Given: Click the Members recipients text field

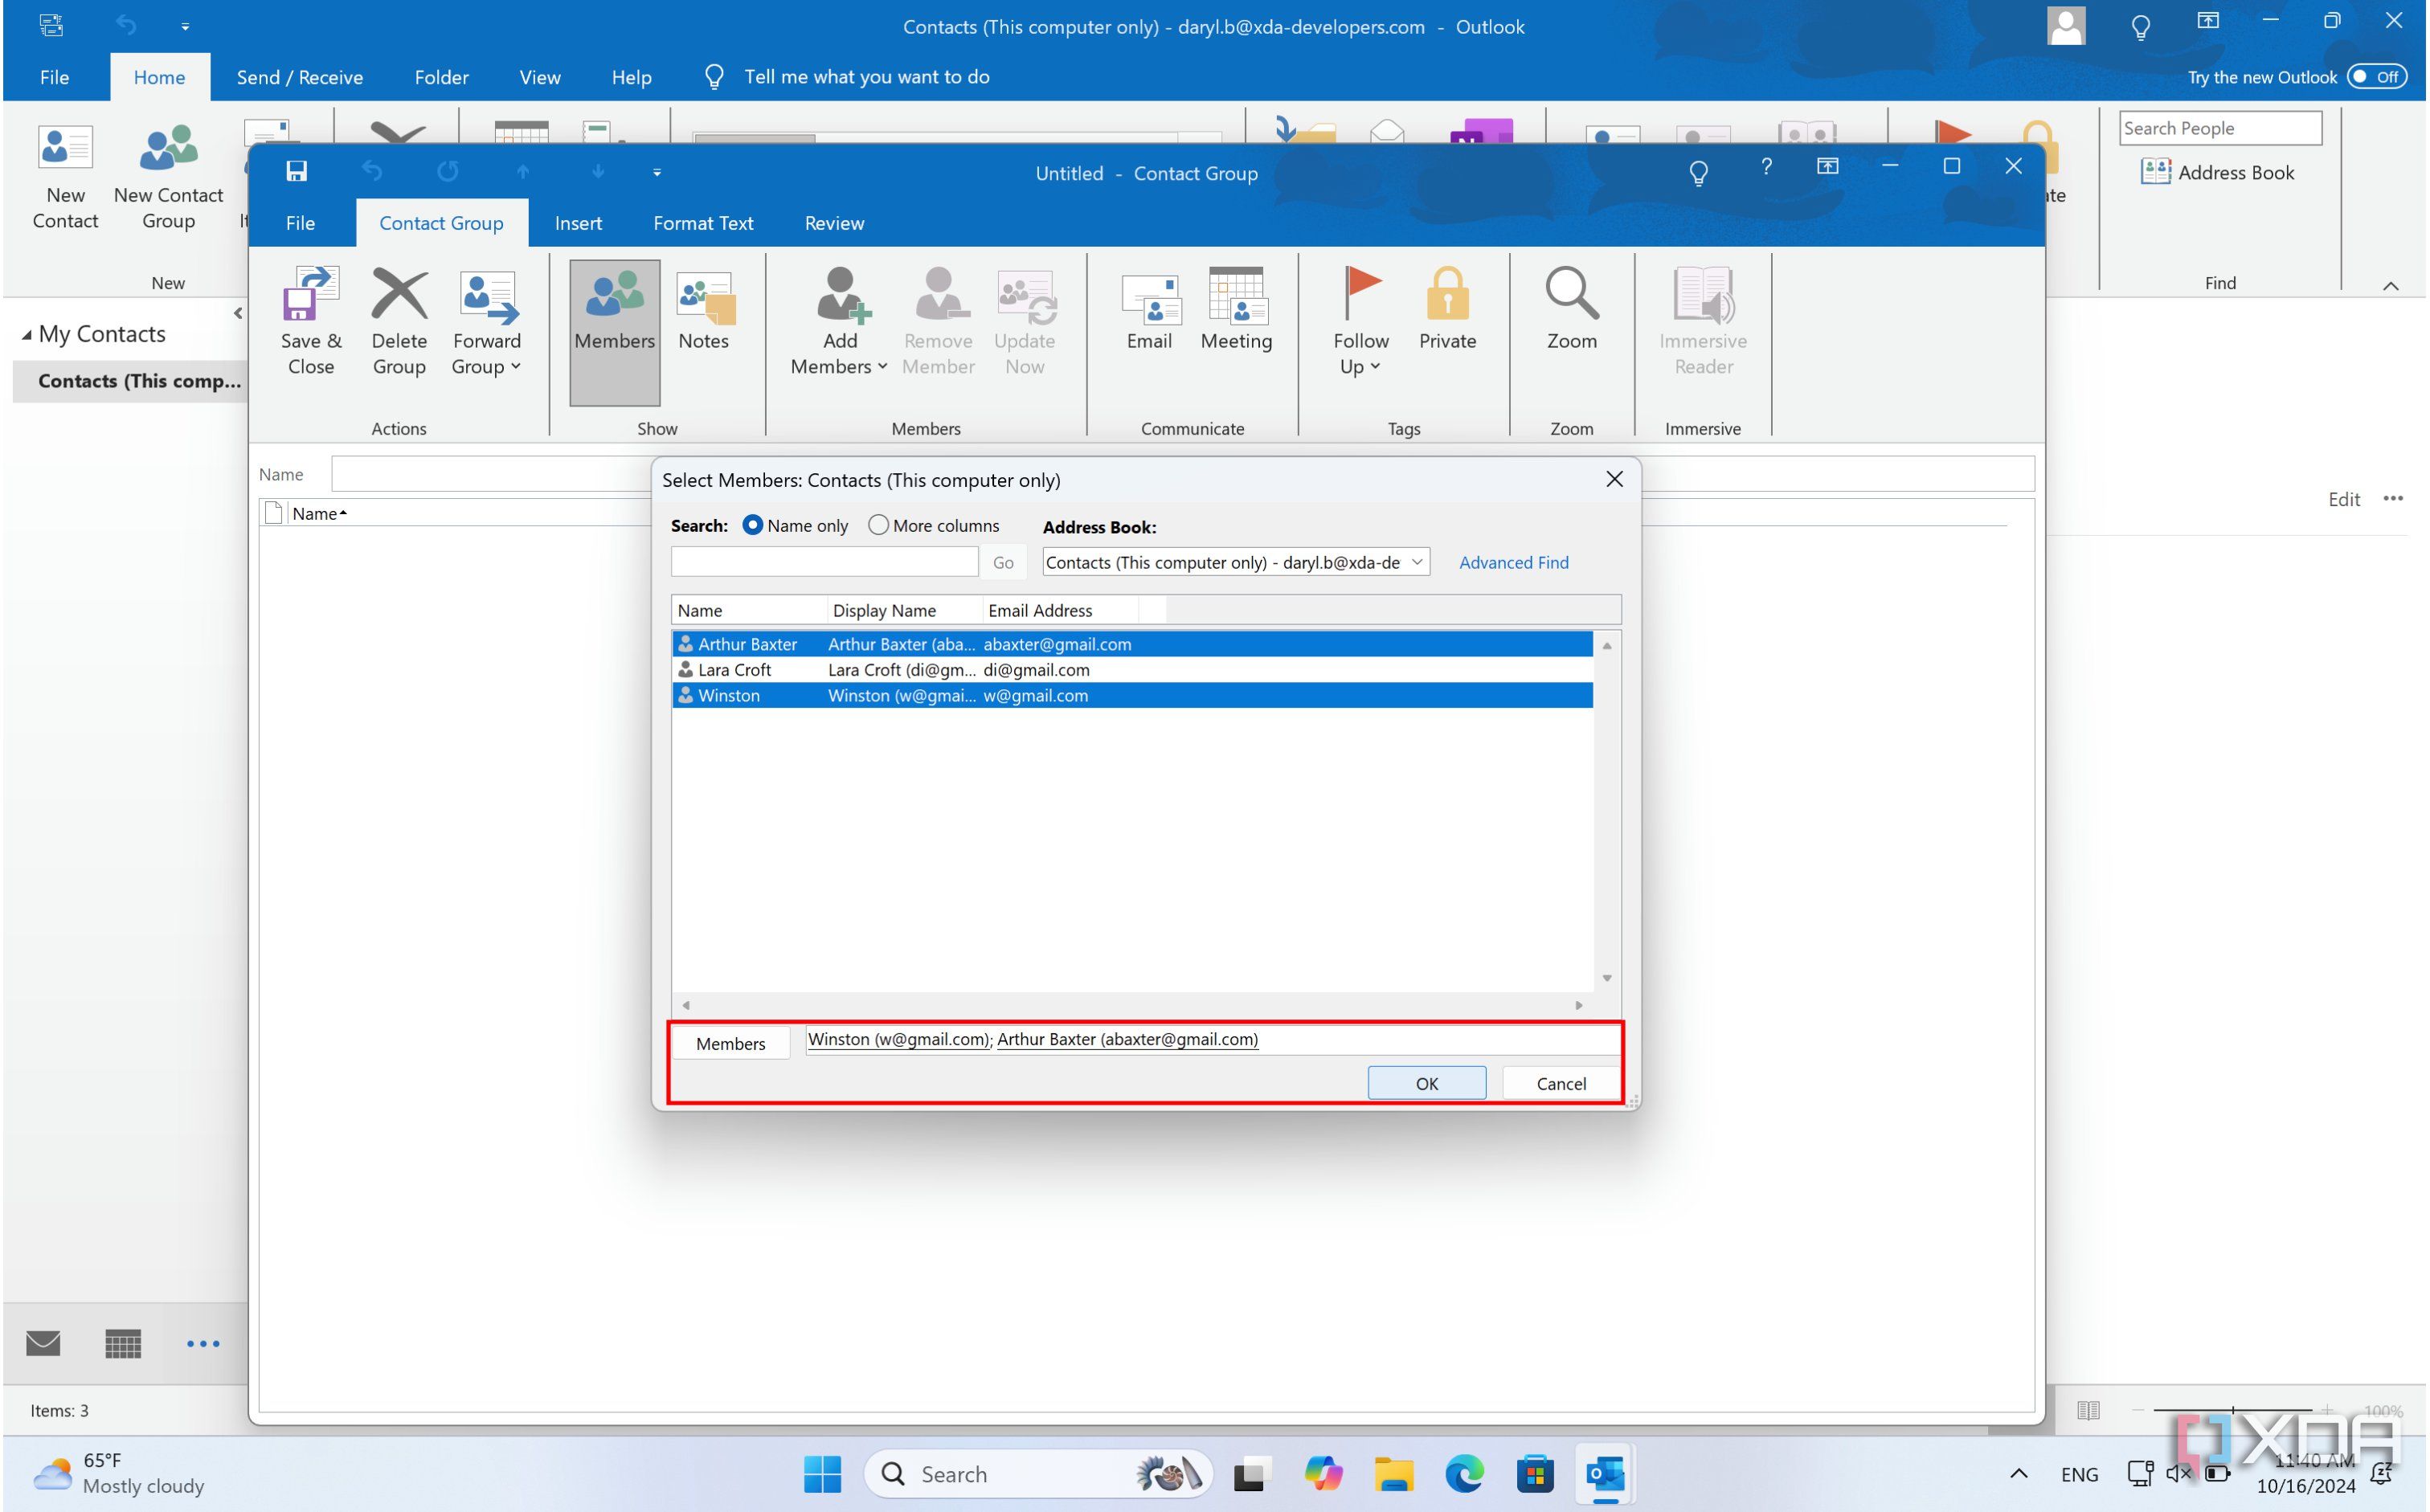Looking at the screenshot, I should 1212,1040.
